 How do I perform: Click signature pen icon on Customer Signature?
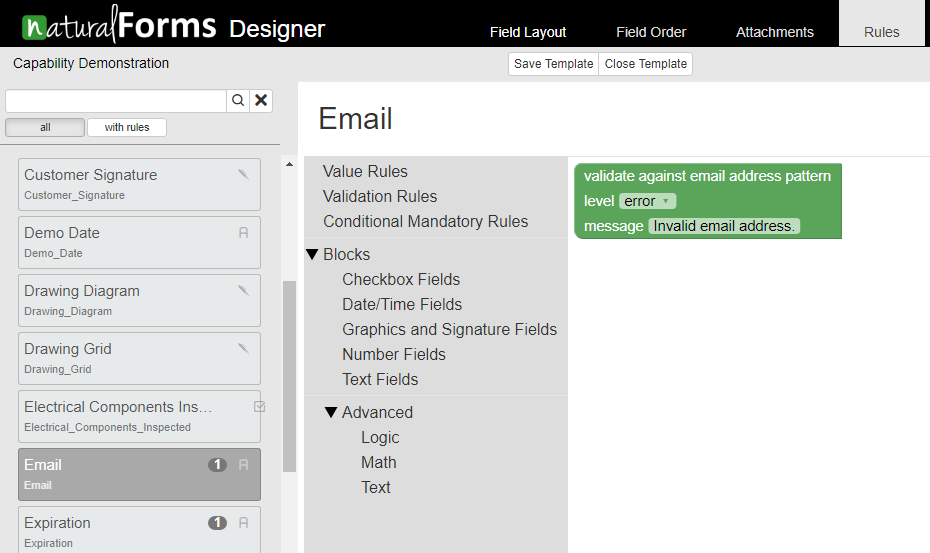click(243, 174)
